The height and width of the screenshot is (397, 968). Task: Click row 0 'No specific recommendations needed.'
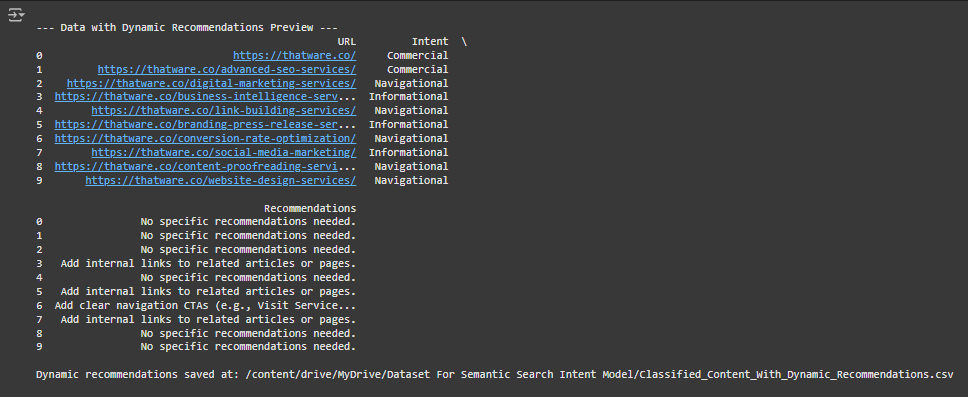coord(248,222)
